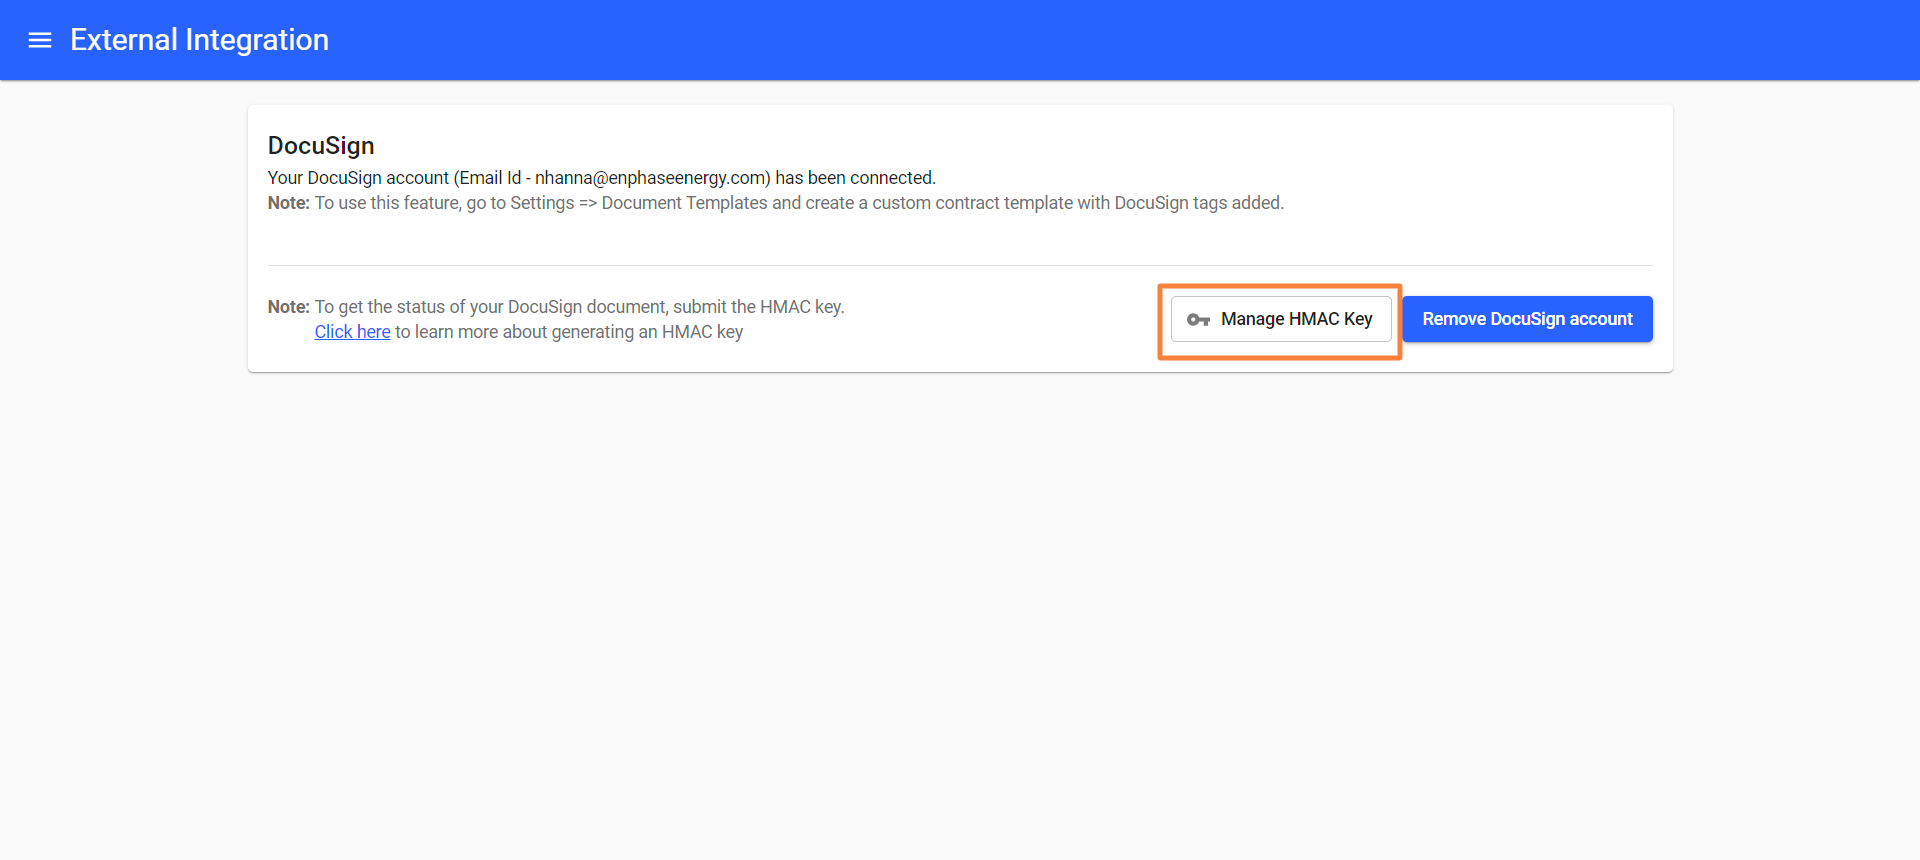Open the hamburger navigation menu

[40, 40]
